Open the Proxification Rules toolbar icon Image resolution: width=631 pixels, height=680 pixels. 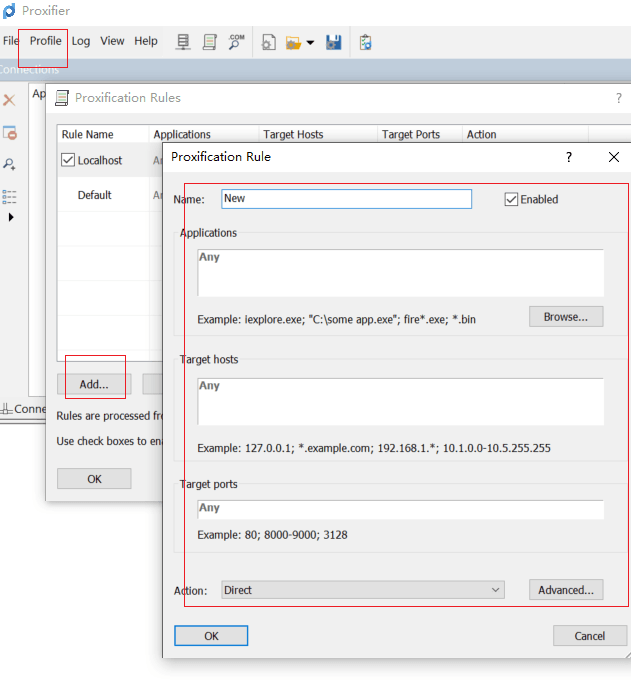[x=209, y=42]
